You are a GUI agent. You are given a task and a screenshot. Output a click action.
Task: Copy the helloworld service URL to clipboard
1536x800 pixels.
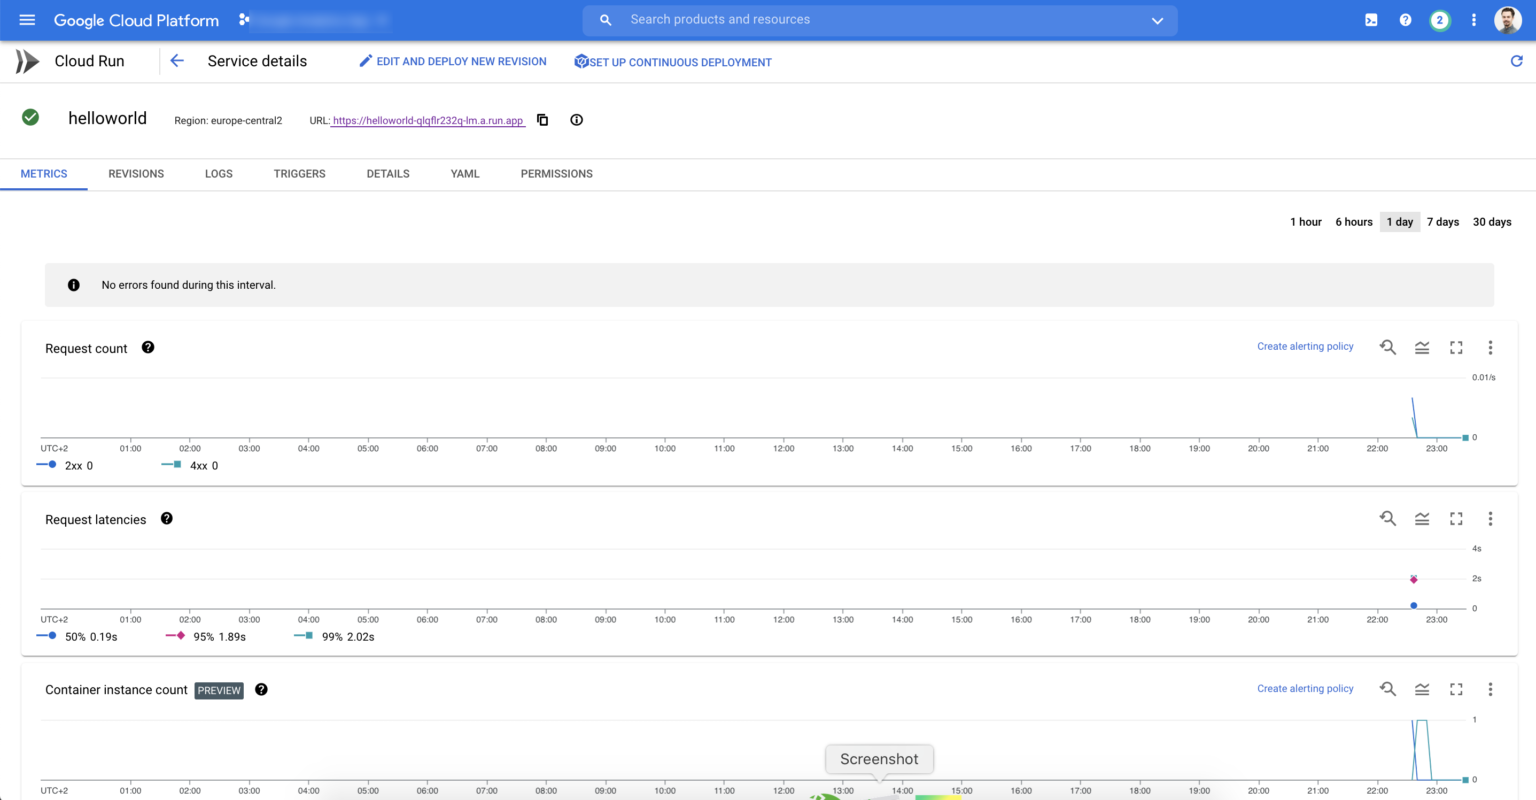[543, 120]
